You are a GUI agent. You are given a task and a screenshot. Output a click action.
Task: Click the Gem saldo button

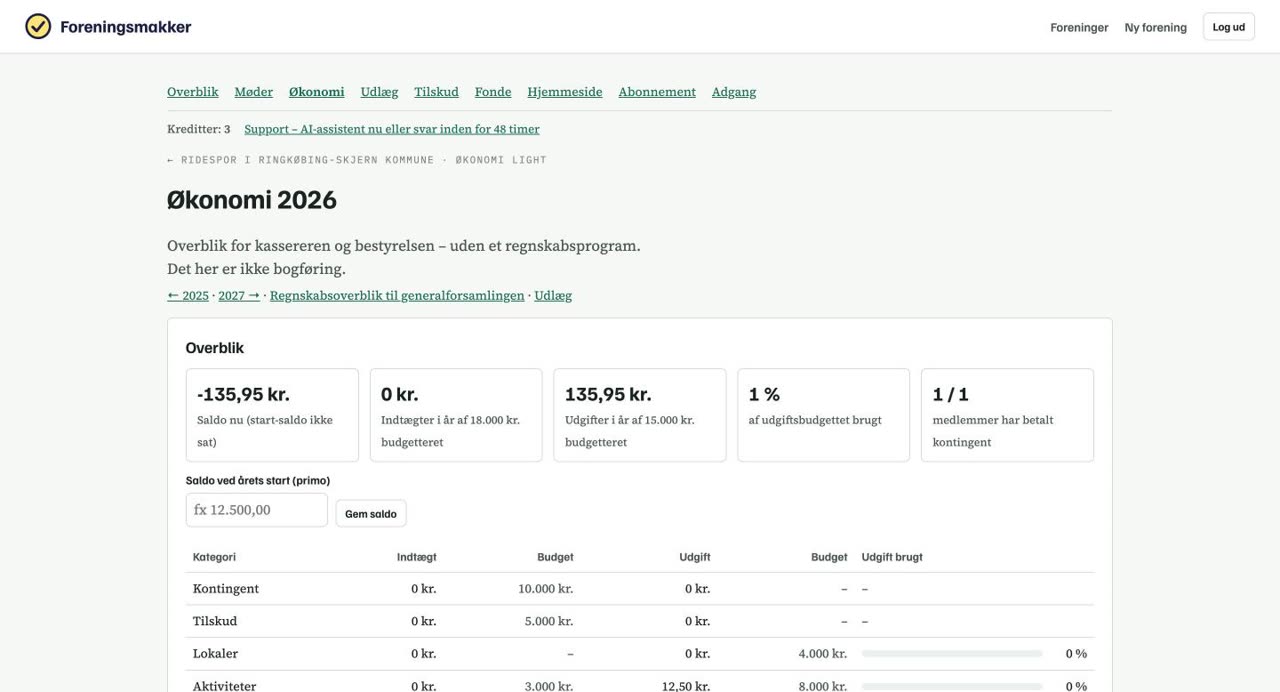point(371,514)
